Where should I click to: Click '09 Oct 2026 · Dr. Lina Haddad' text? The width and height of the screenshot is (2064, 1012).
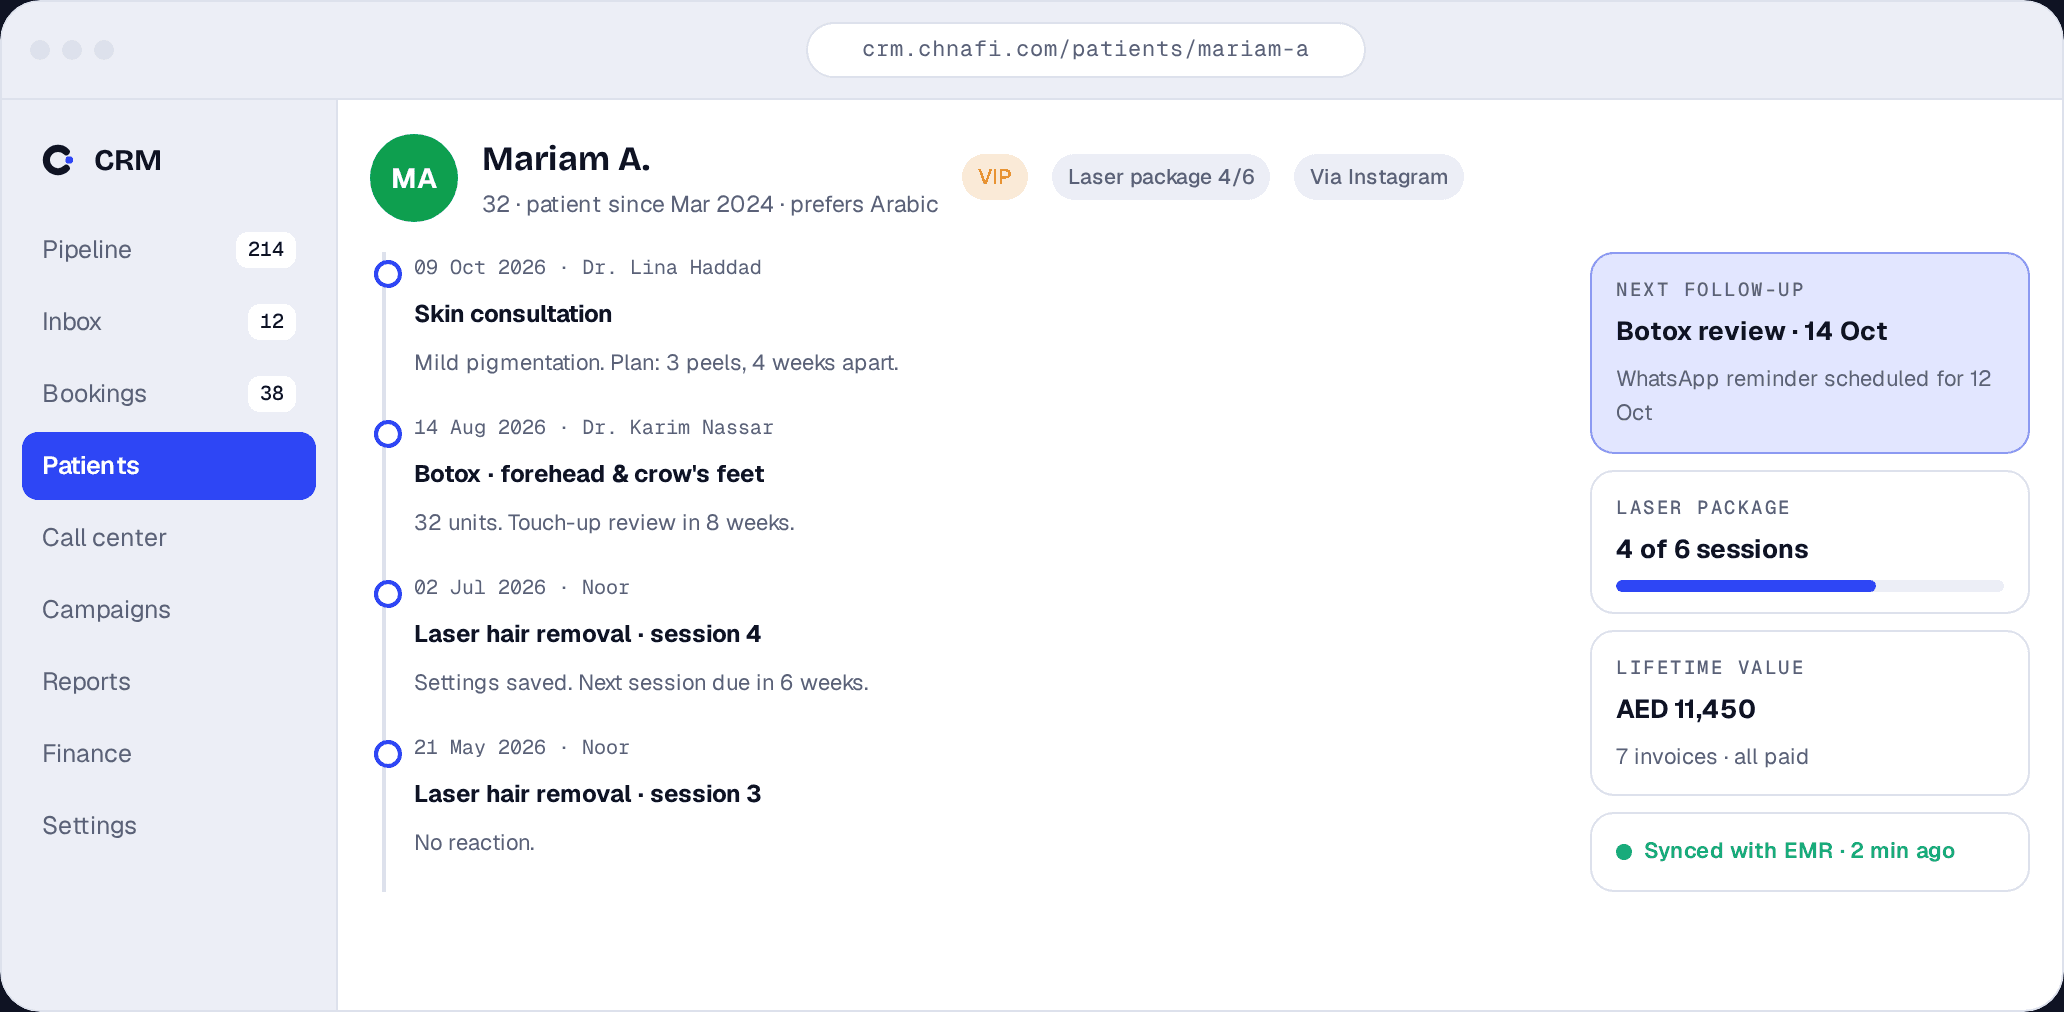tap(588, 268)
